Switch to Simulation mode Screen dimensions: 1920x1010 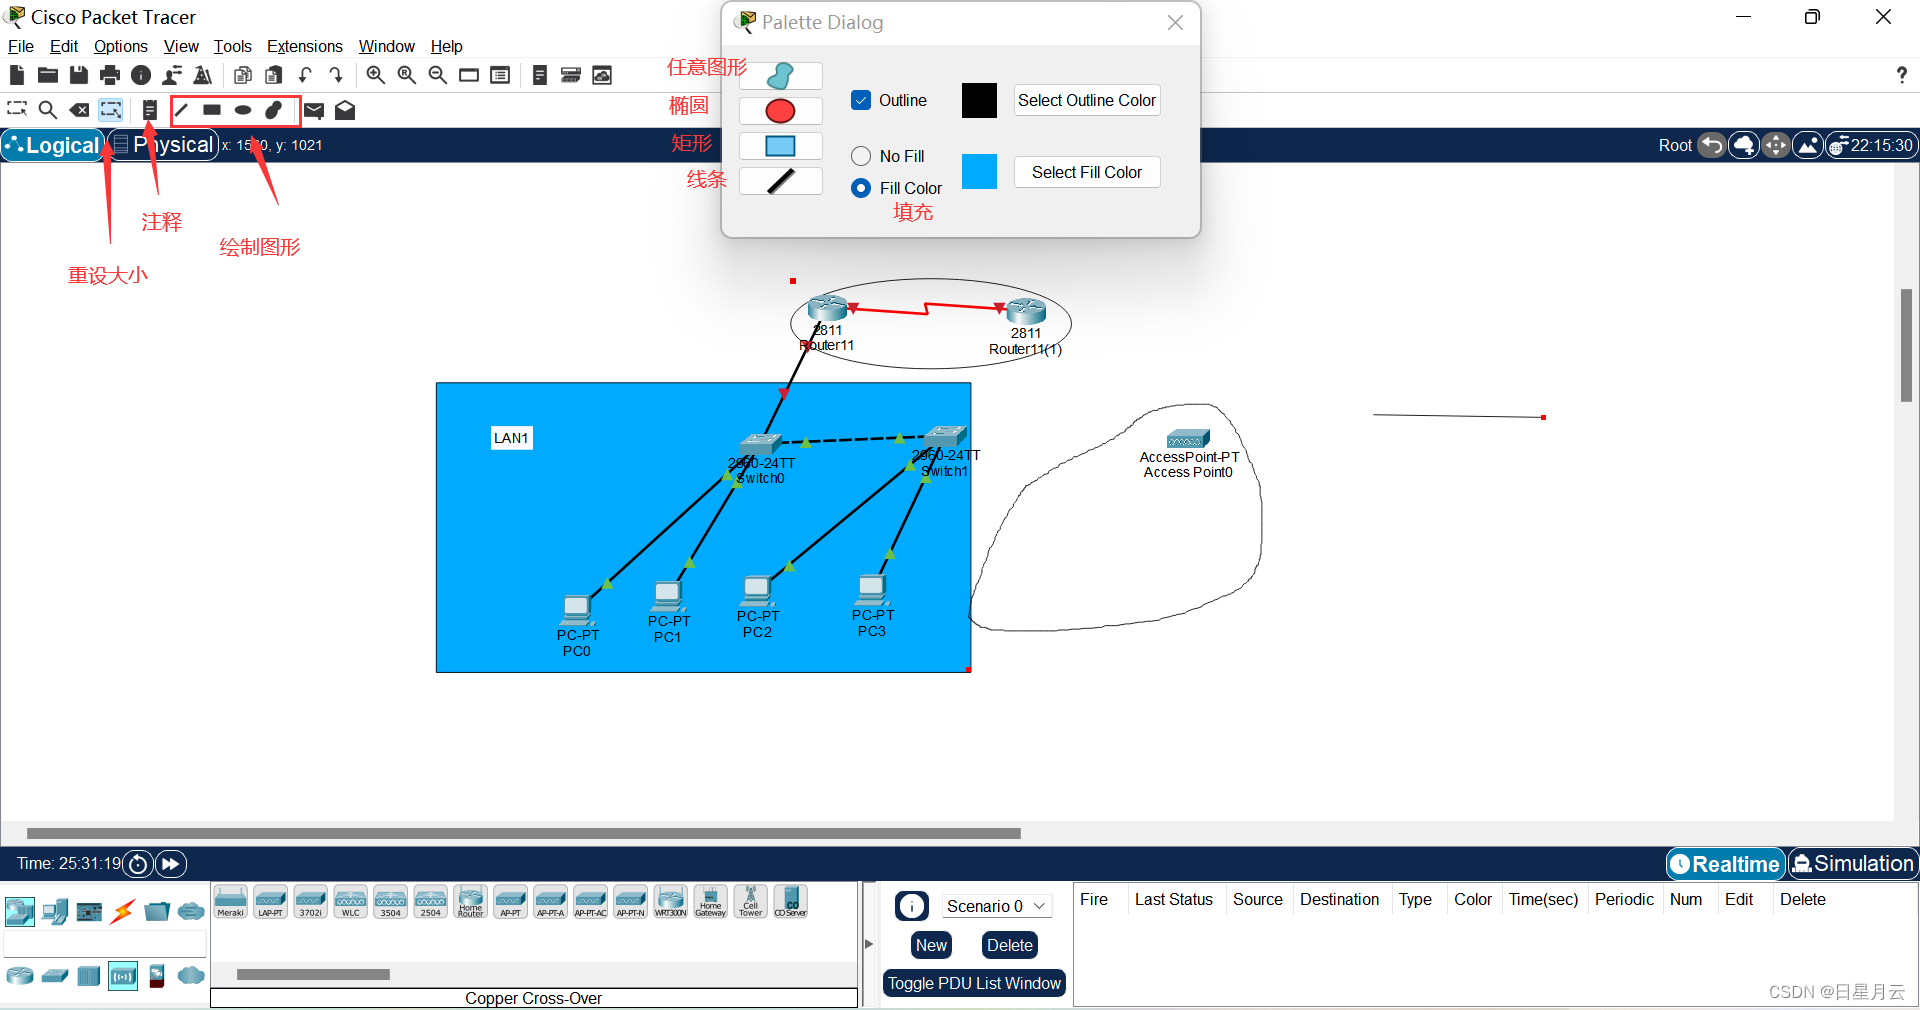tap(1853, 864)
